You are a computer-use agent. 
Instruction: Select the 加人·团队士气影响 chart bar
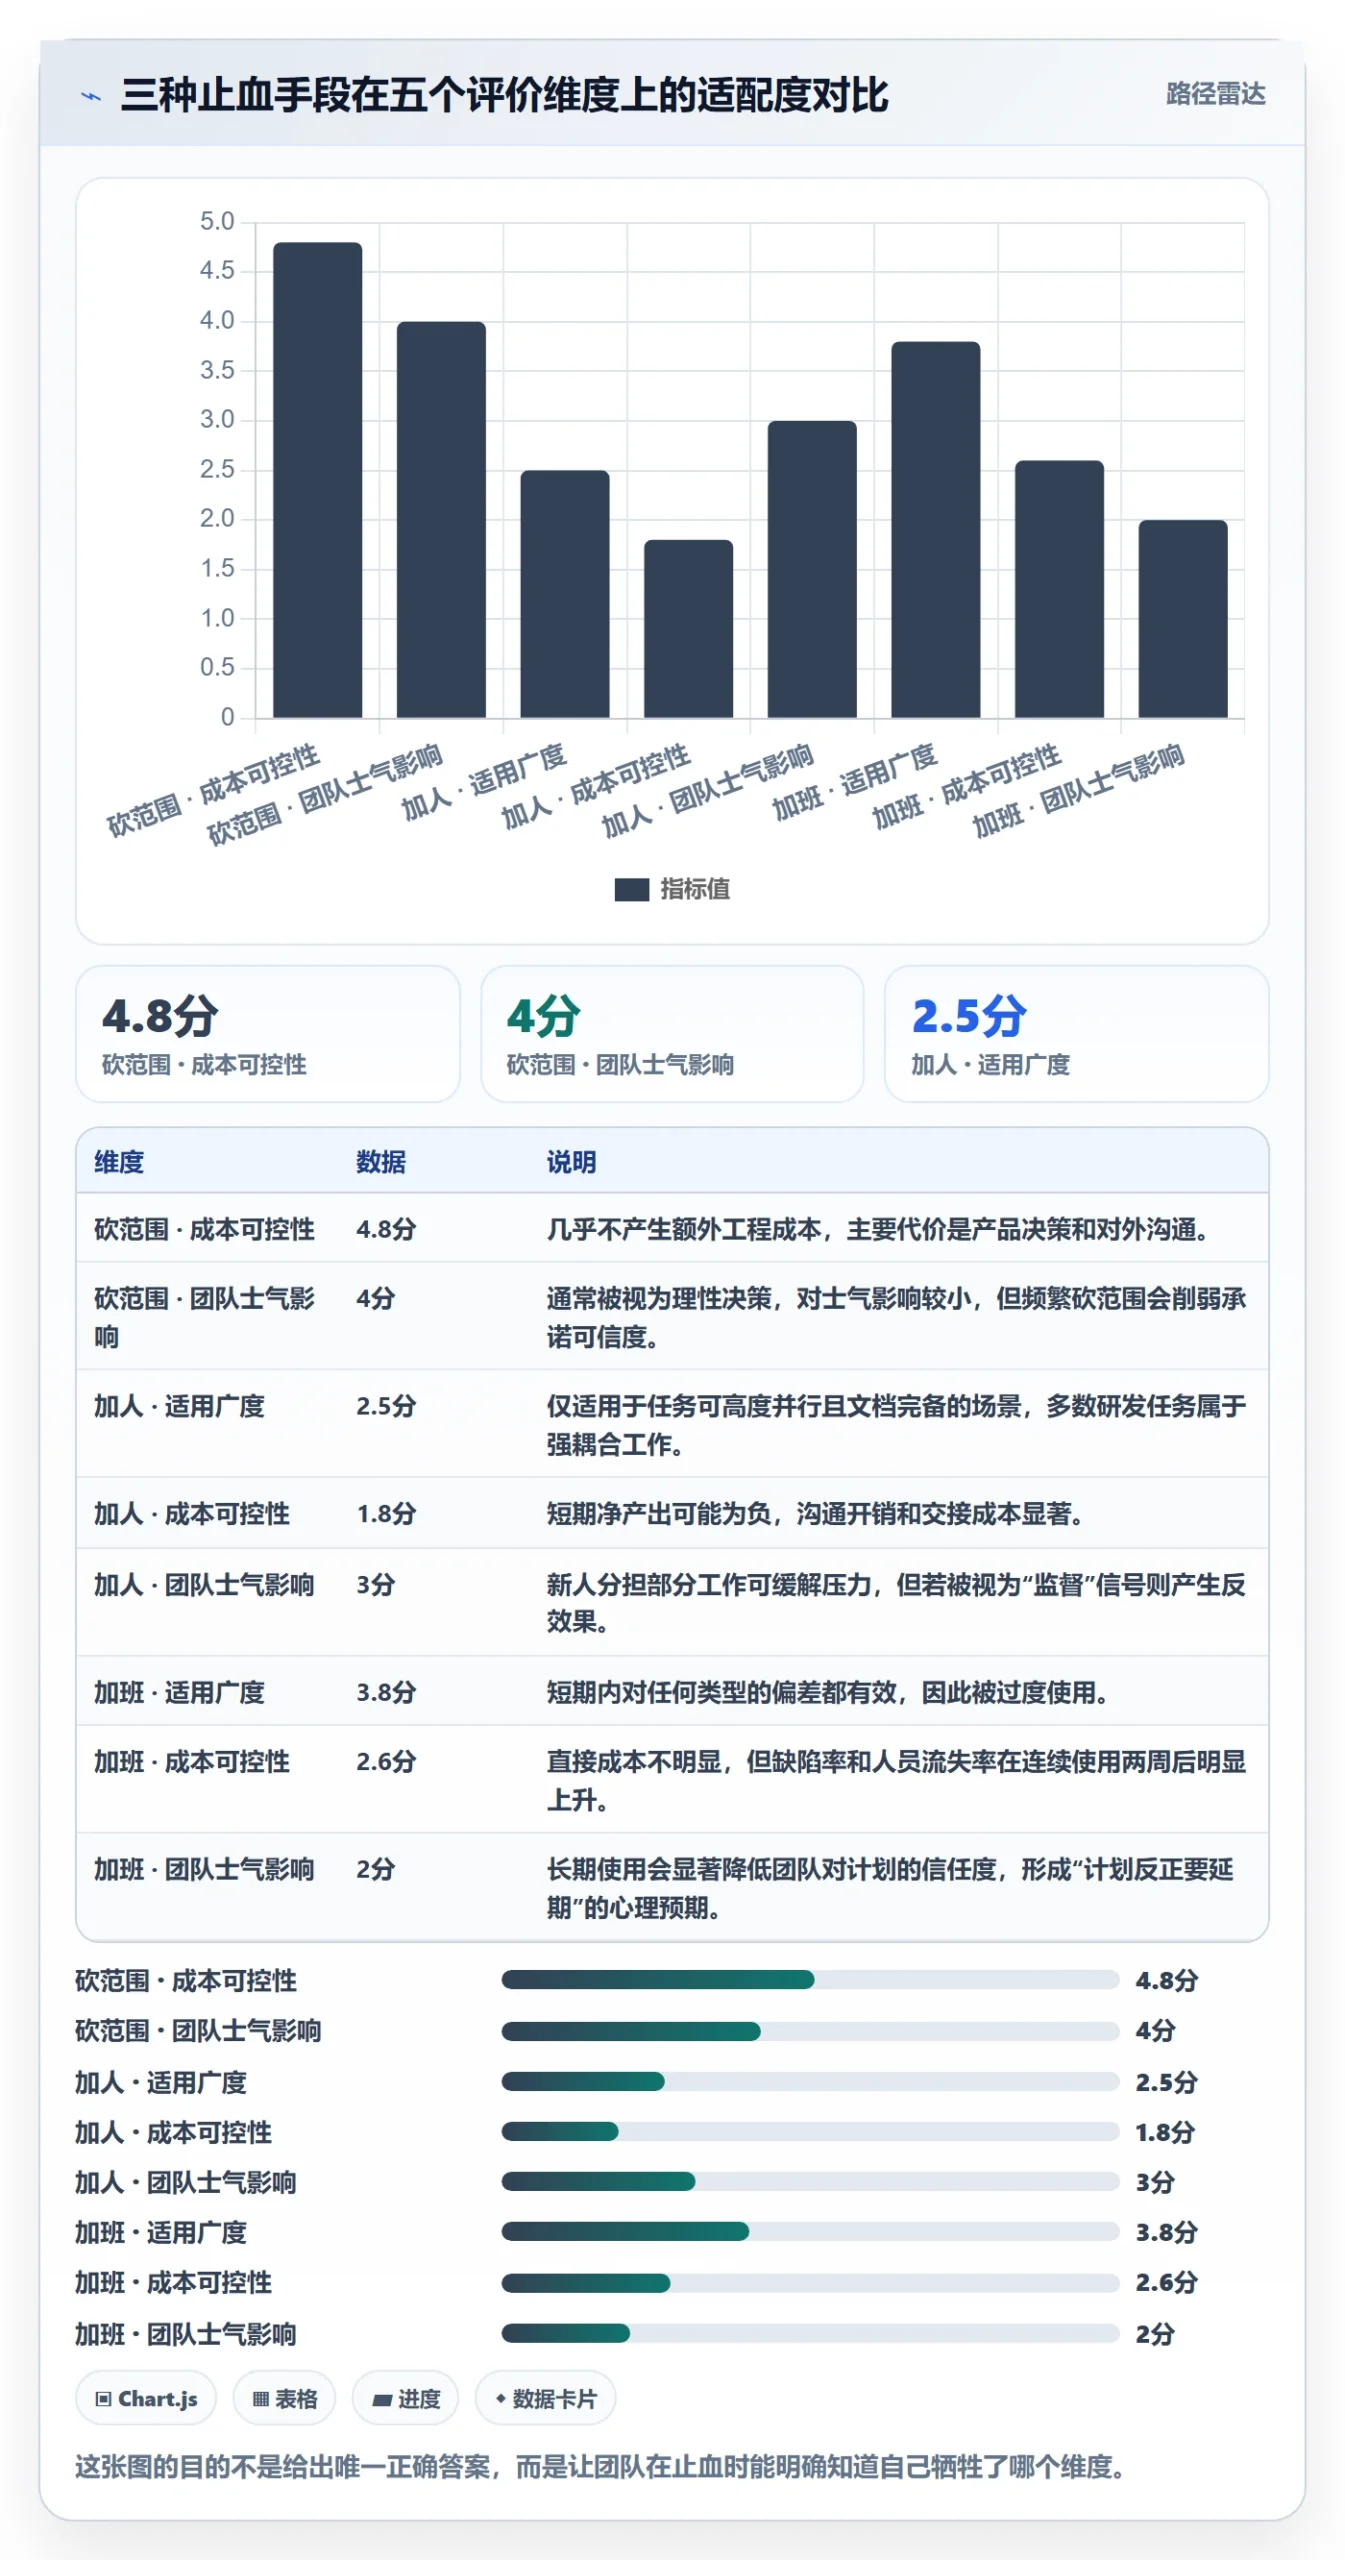click(812, 570)
